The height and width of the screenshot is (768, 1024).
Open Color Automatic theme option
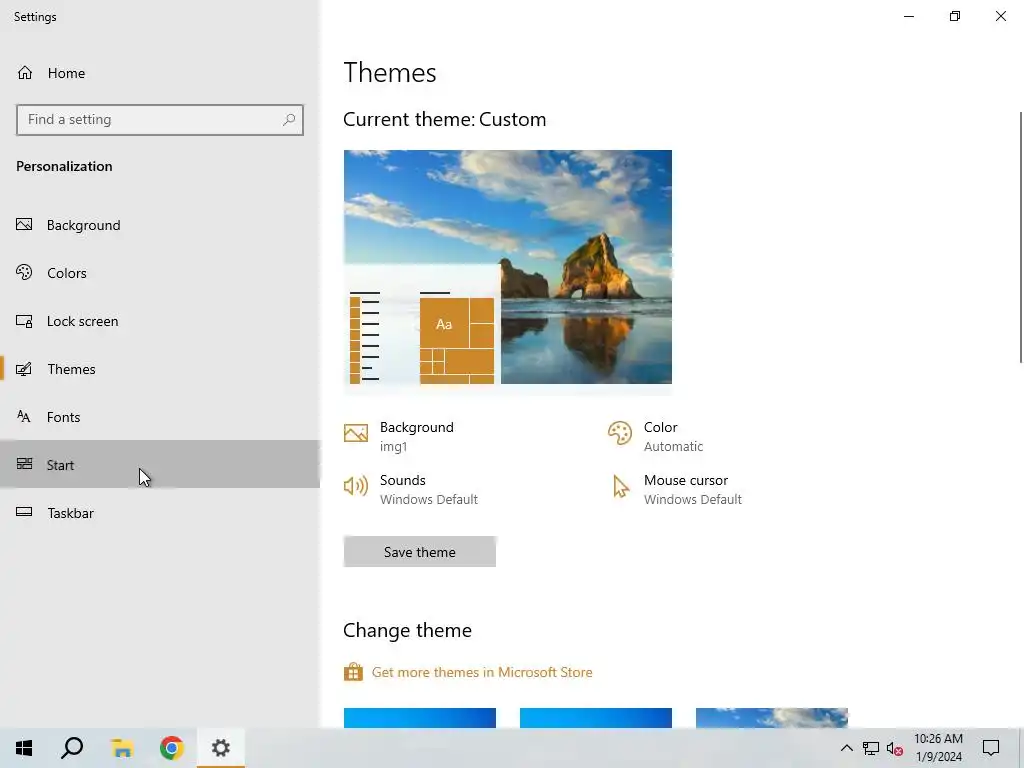(656, 436)
